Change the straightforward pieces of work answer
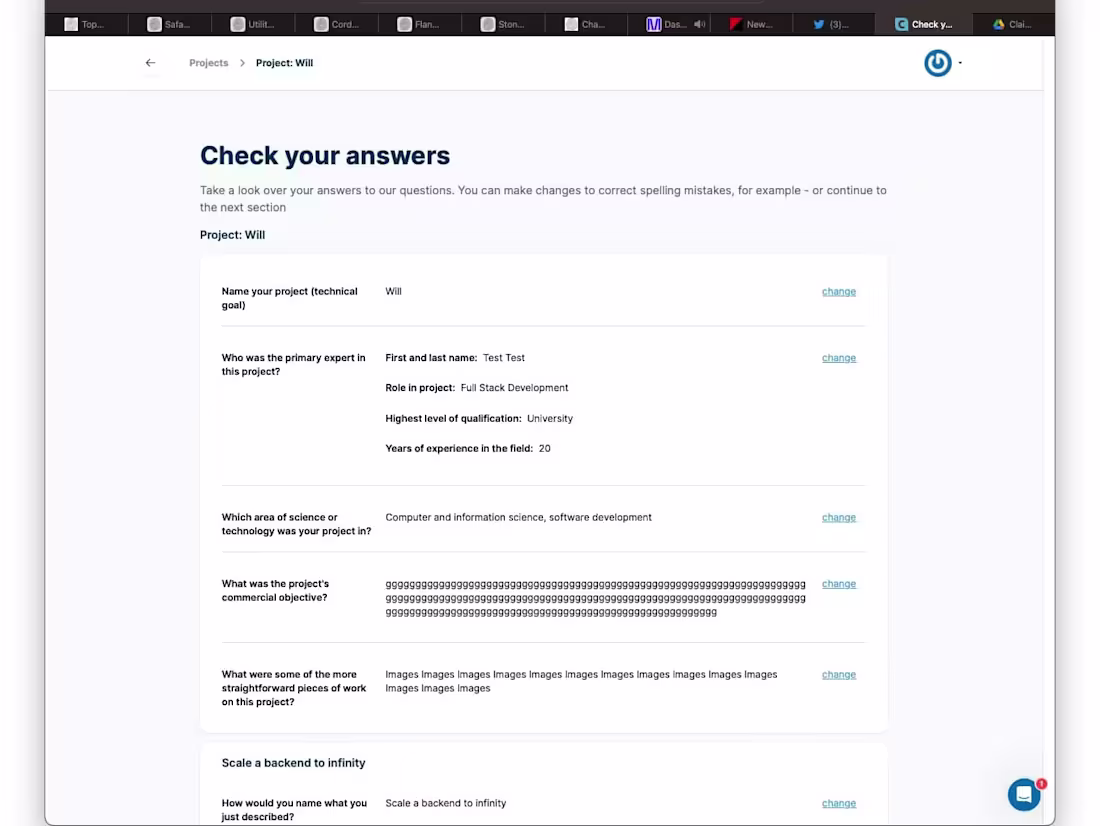This screenshot has height=826, width=1100. [x=838, y=674]
